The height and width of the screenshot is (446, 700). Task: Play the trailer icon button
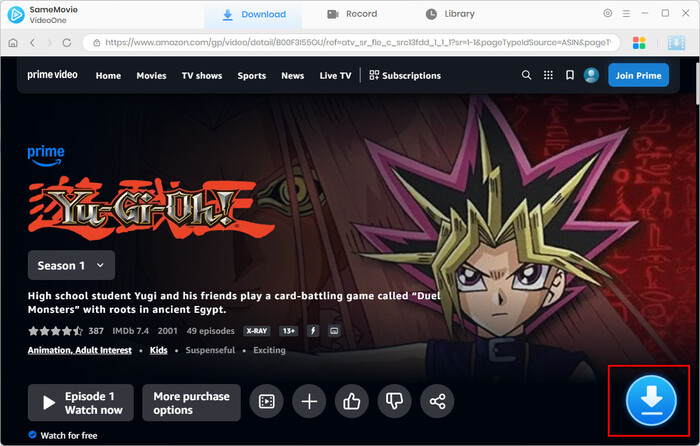tap(267, 401)
